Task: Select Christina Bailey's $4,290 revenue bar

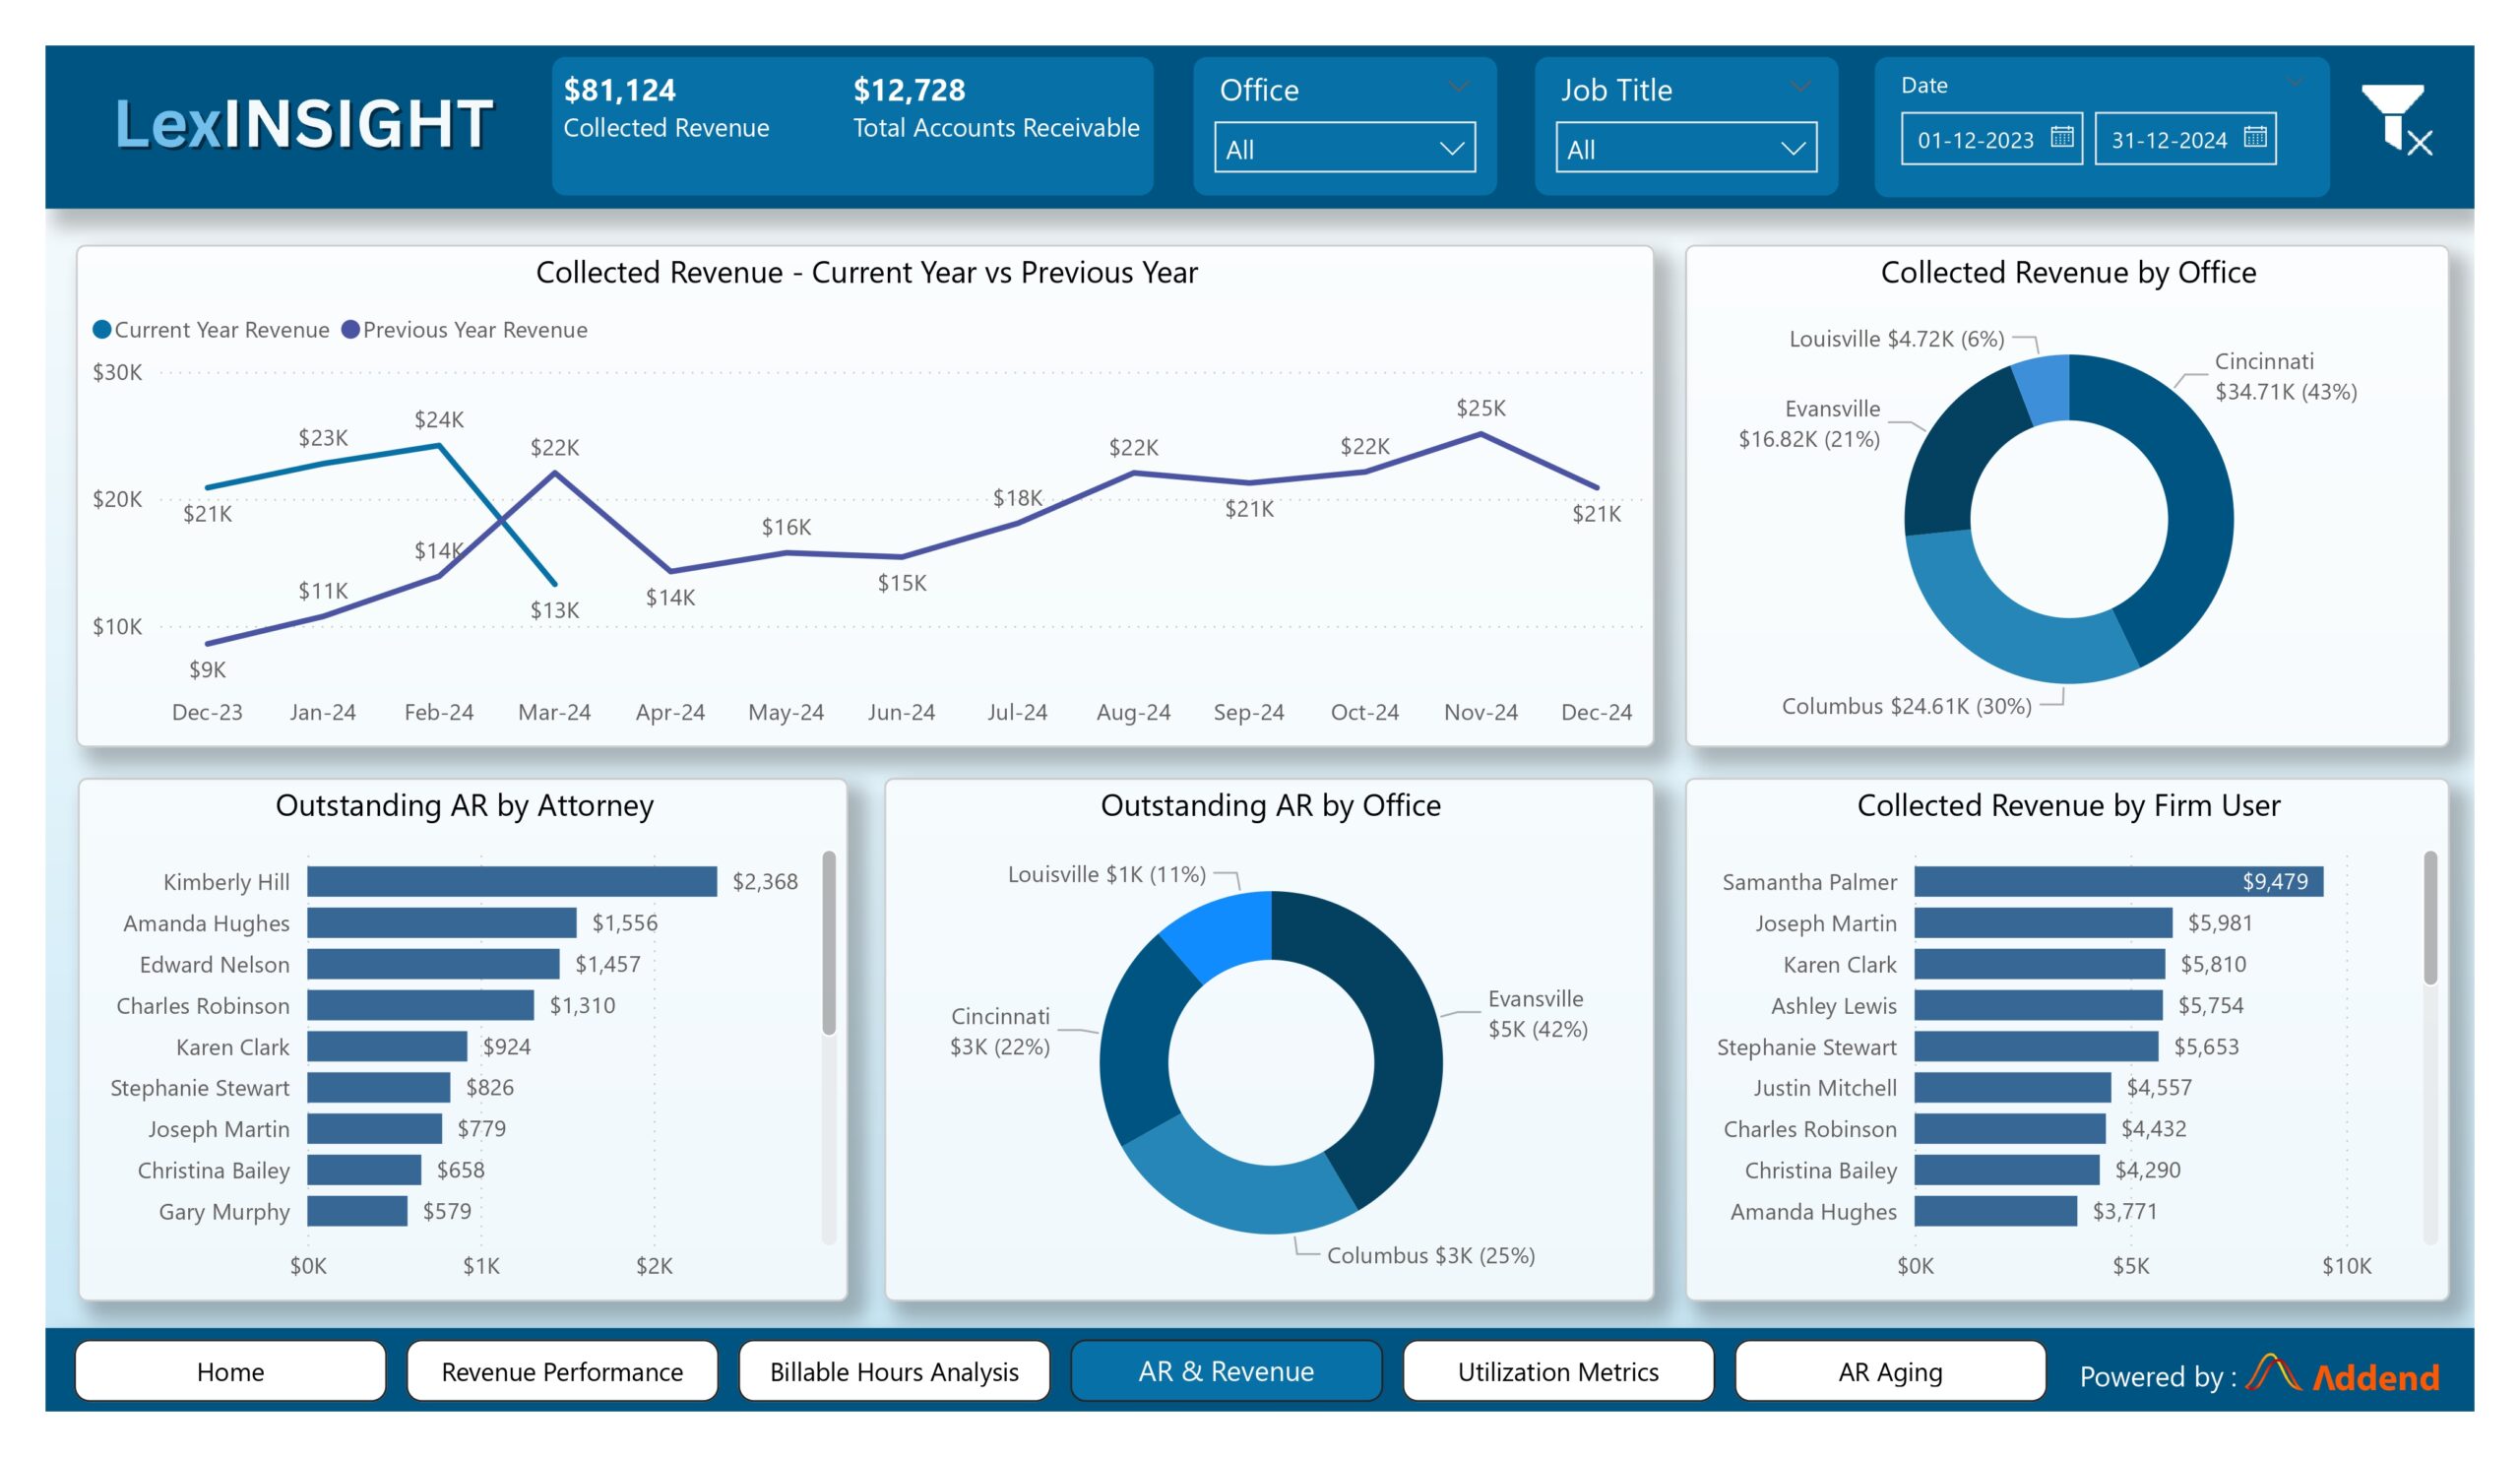Action: 2007,1169
